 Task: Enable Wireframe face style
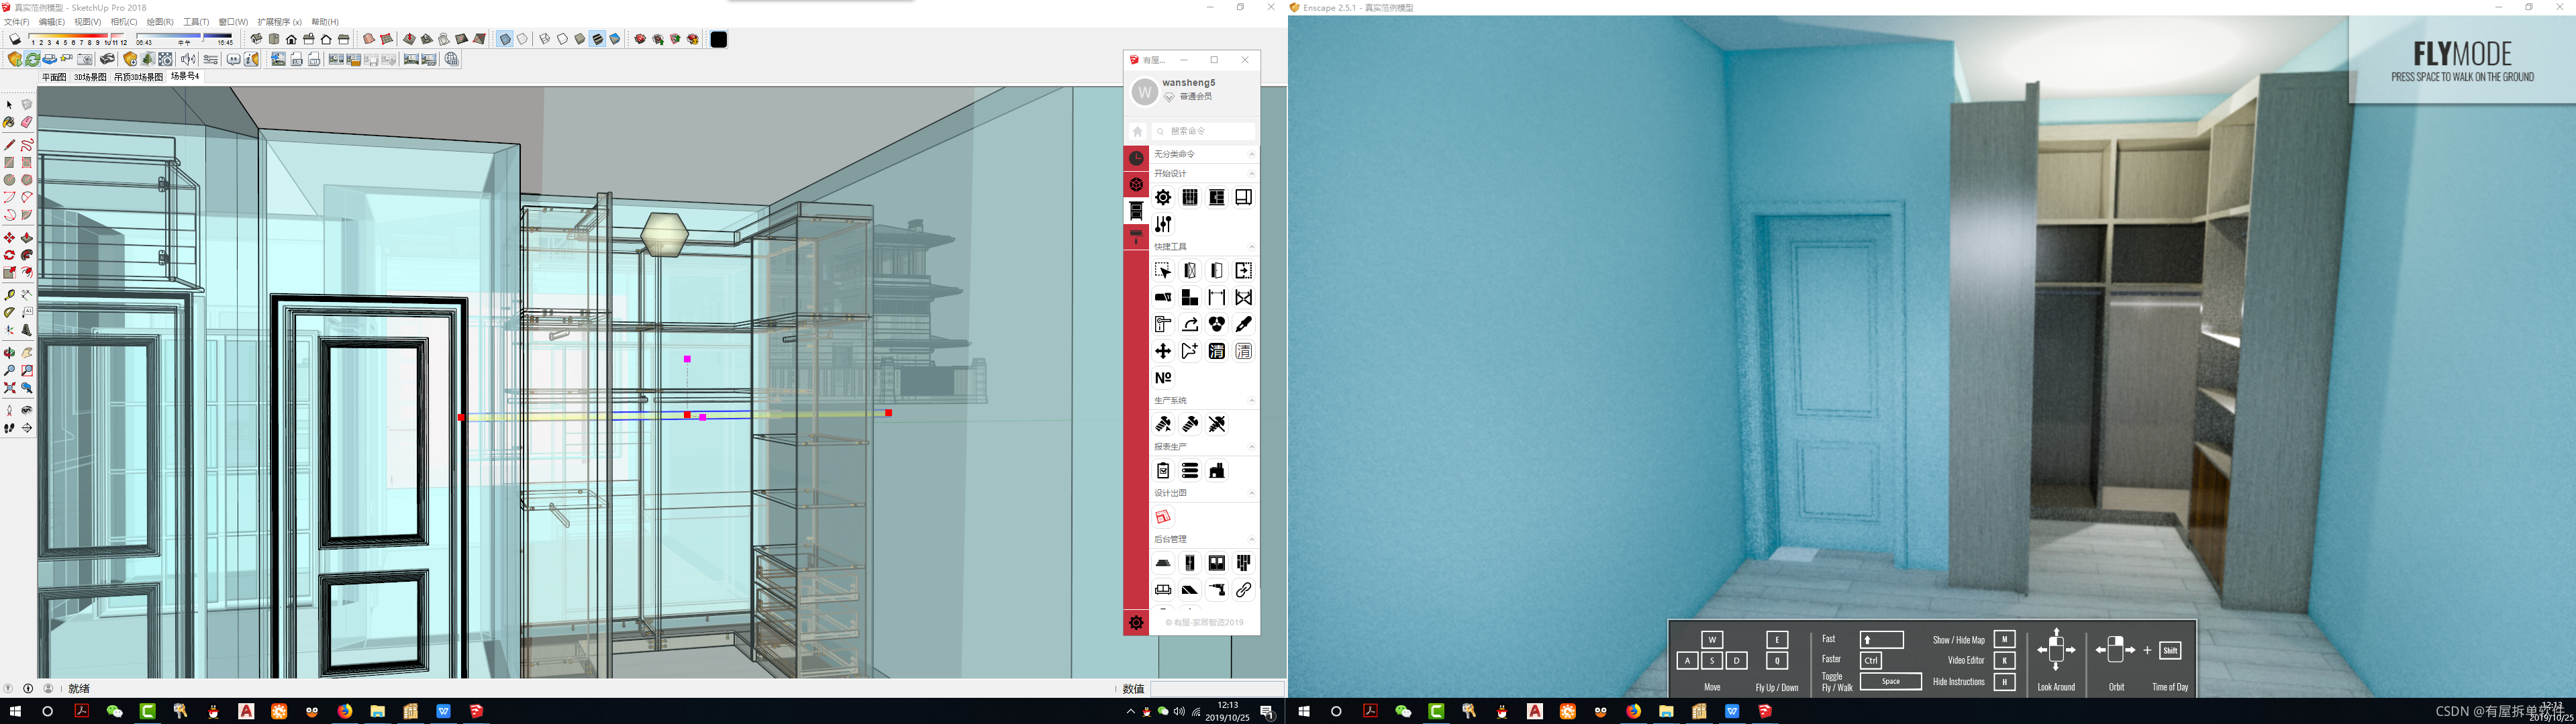(544, 39)
